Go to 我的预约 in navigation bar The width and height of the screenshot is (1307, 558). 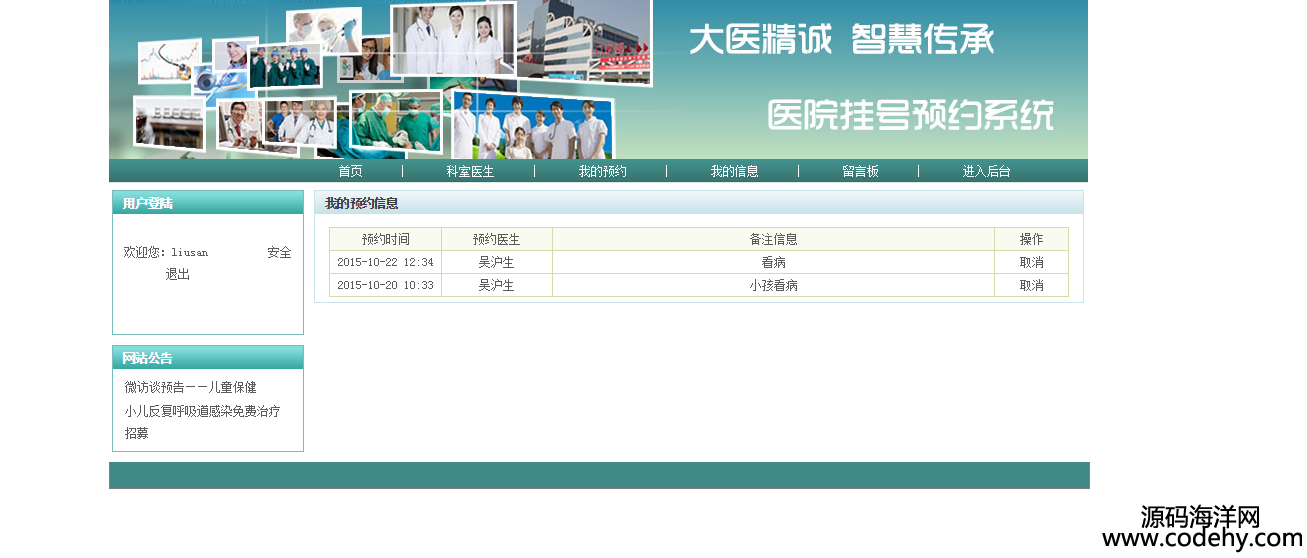(602, 171)
